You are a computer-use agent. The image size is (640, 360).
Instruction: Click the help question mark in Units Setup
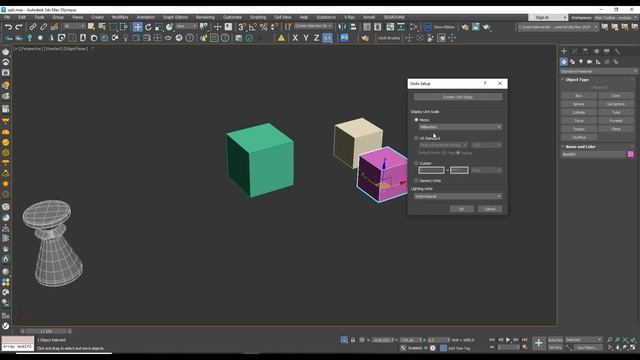(x=485, y=83)
